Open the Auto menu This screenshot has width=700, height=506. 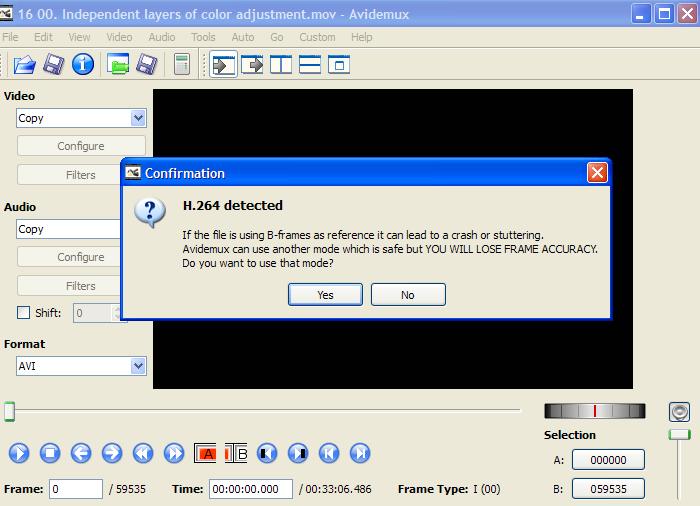coord(243,37)
